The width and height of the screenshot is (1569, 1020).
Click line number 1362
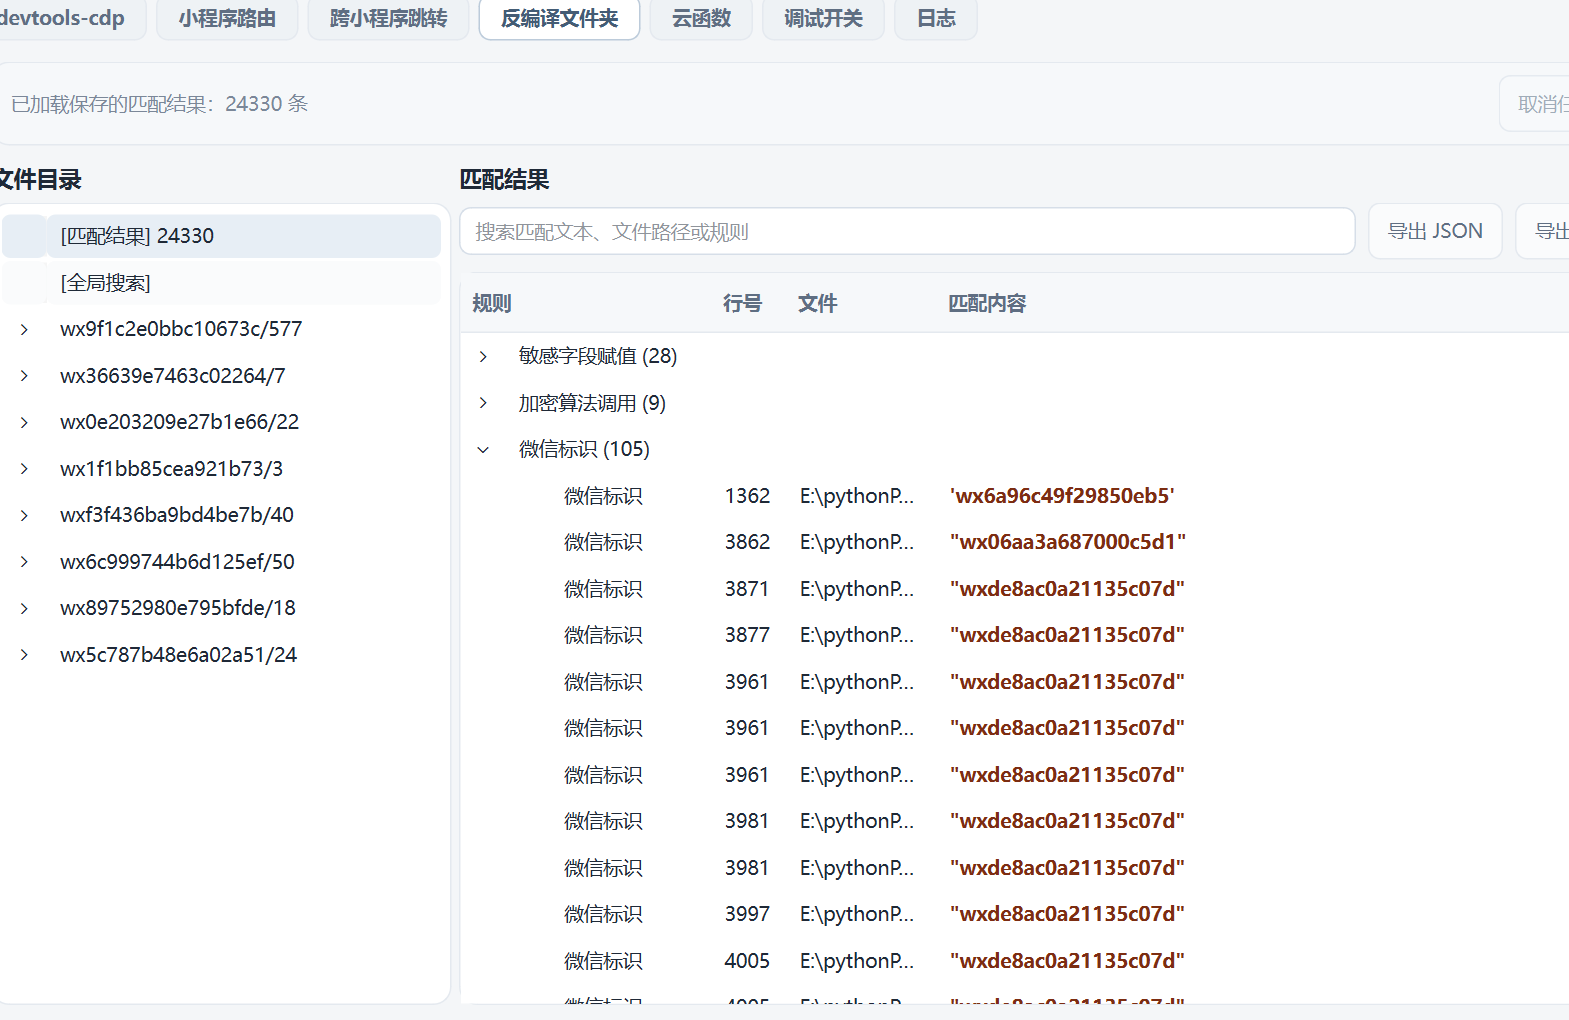[x=747, y=496]
